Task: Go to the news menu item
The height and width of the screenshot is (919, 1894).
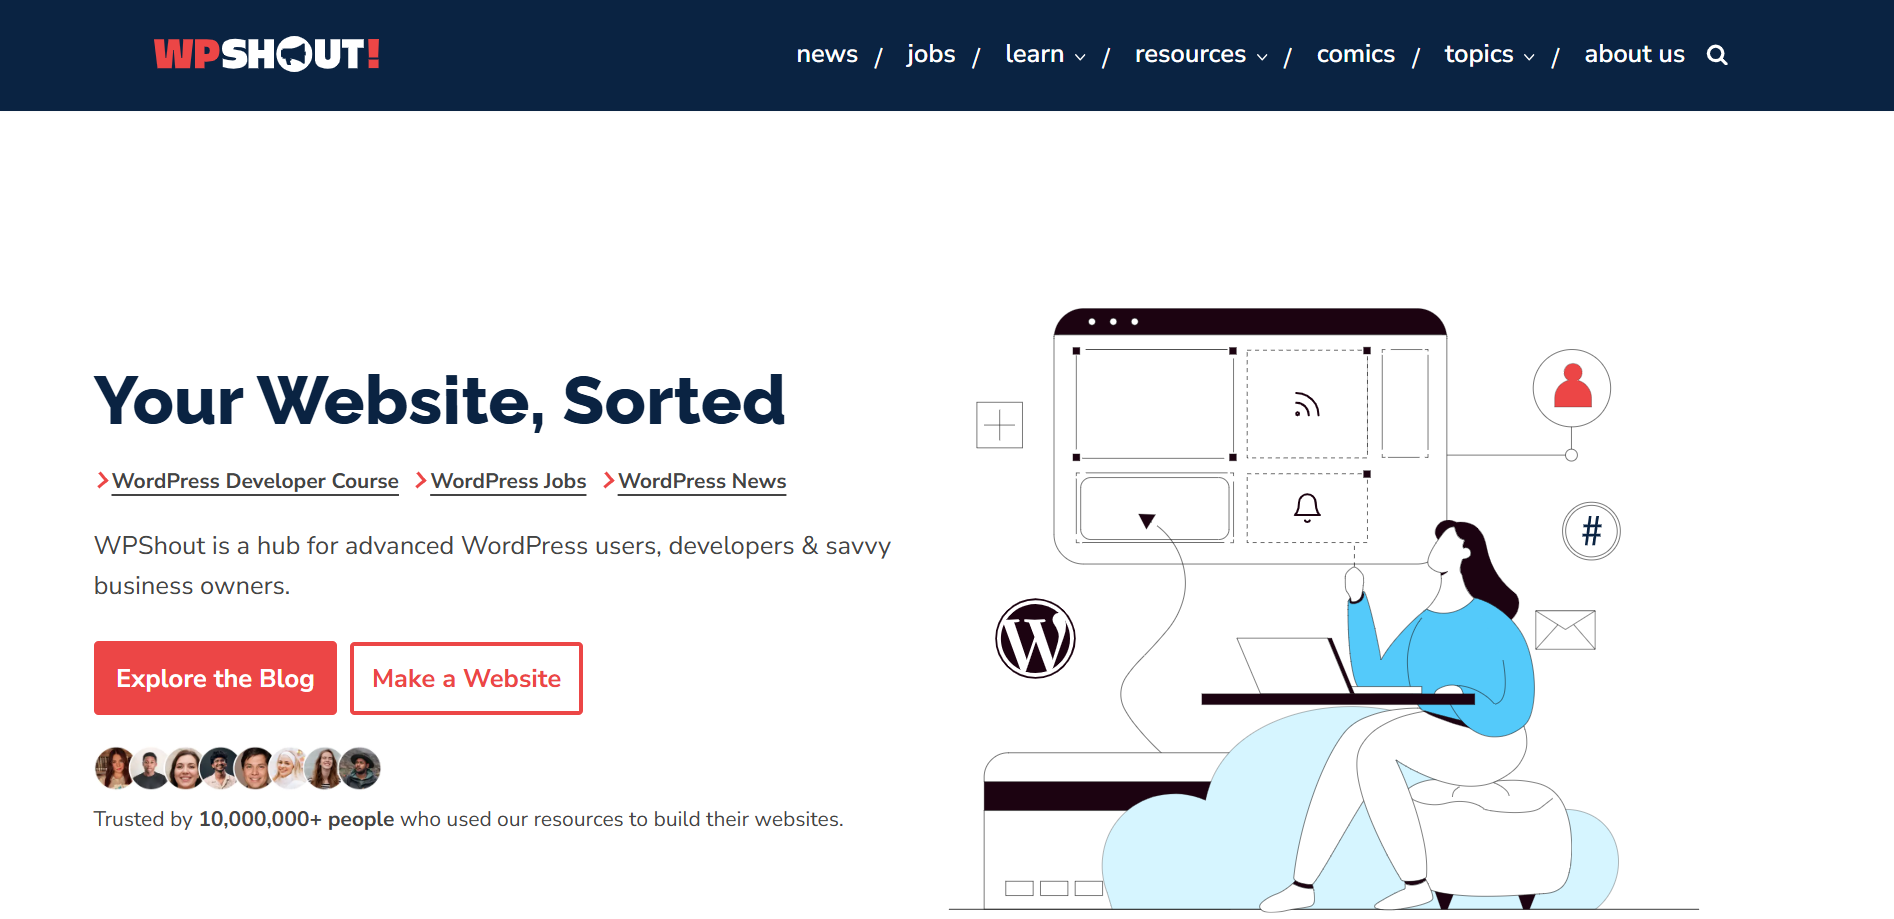Action: [827, 54]
